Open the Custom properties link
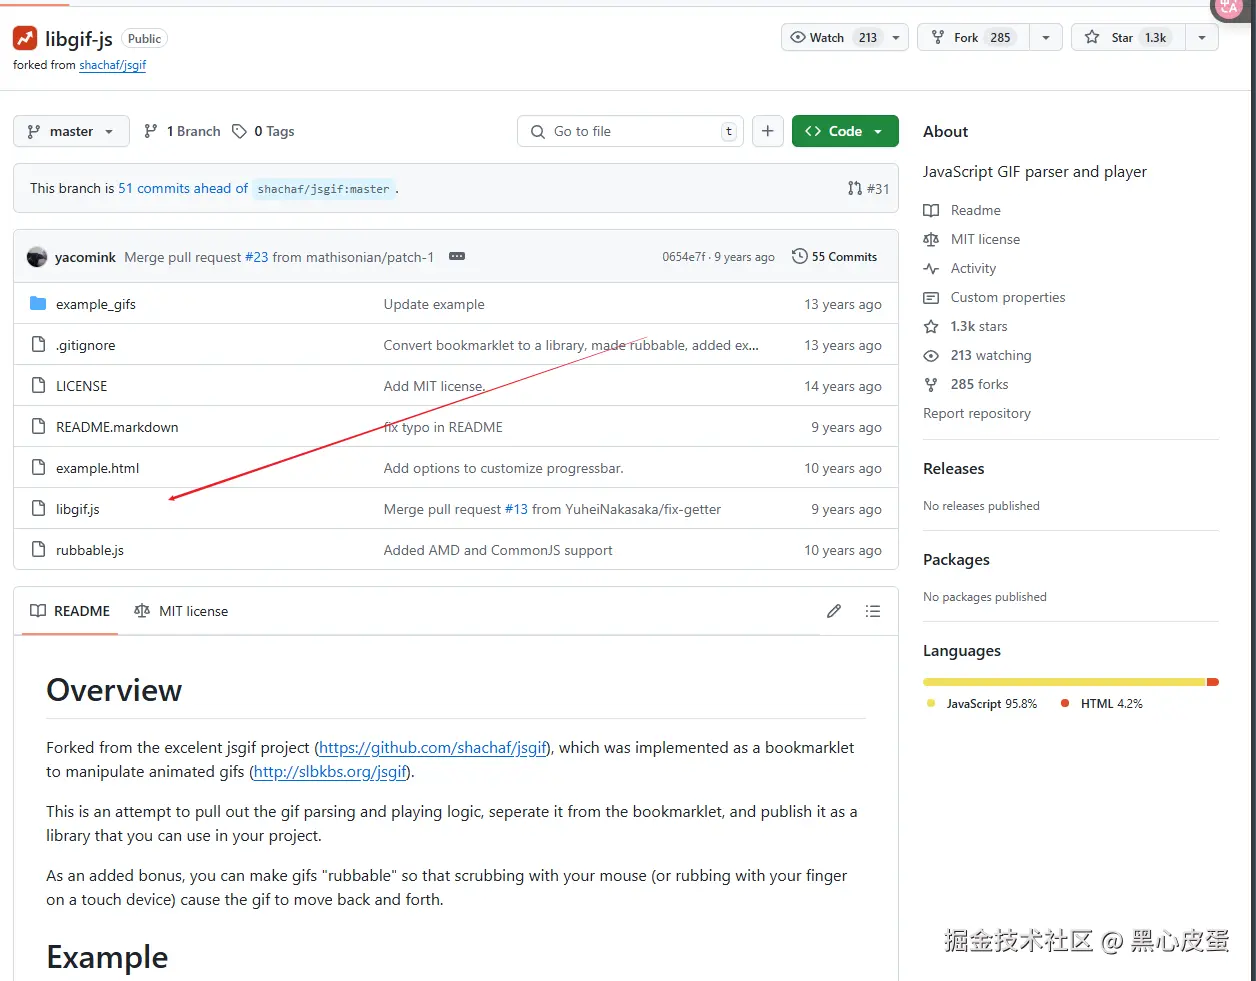 (x=1007, y=297)
